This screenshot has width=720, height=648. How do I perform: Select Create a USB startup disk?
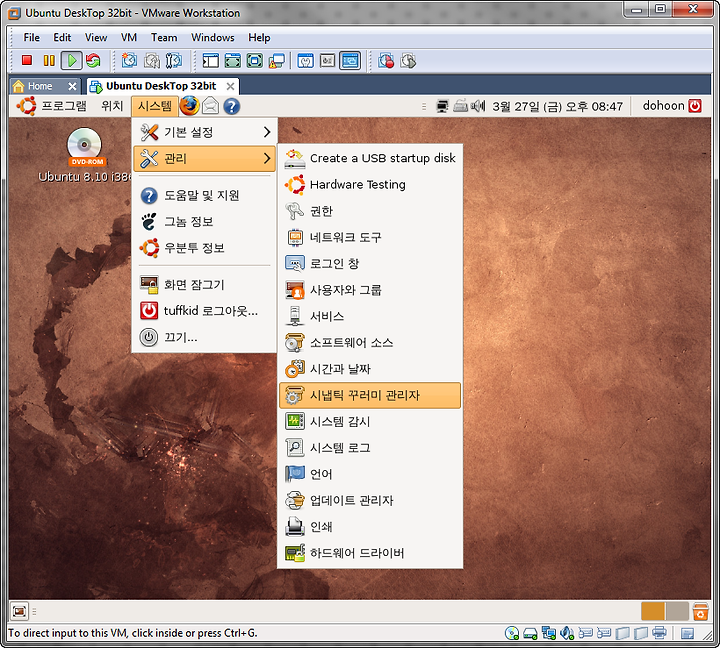point(370,158)
